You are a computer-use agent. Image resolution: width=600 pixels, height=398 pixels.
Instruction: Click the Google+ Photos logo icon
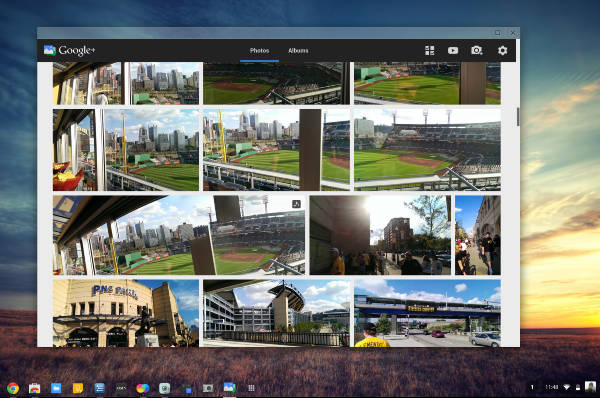click(x=50, y=50)
